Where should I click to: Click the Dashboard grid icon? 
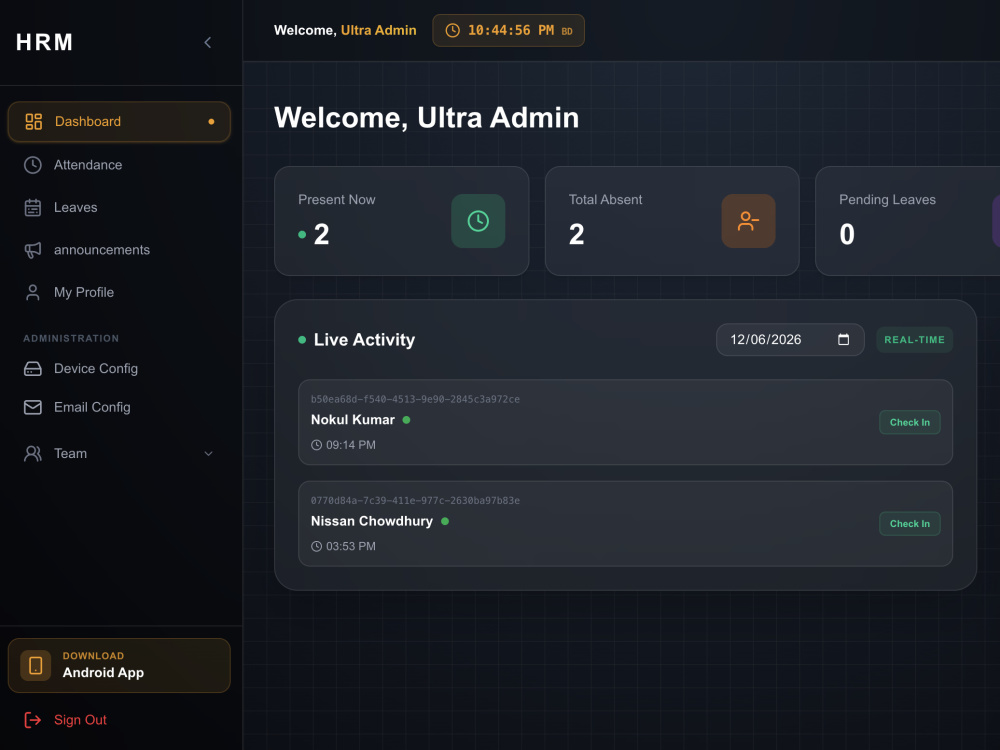(33, 121)
